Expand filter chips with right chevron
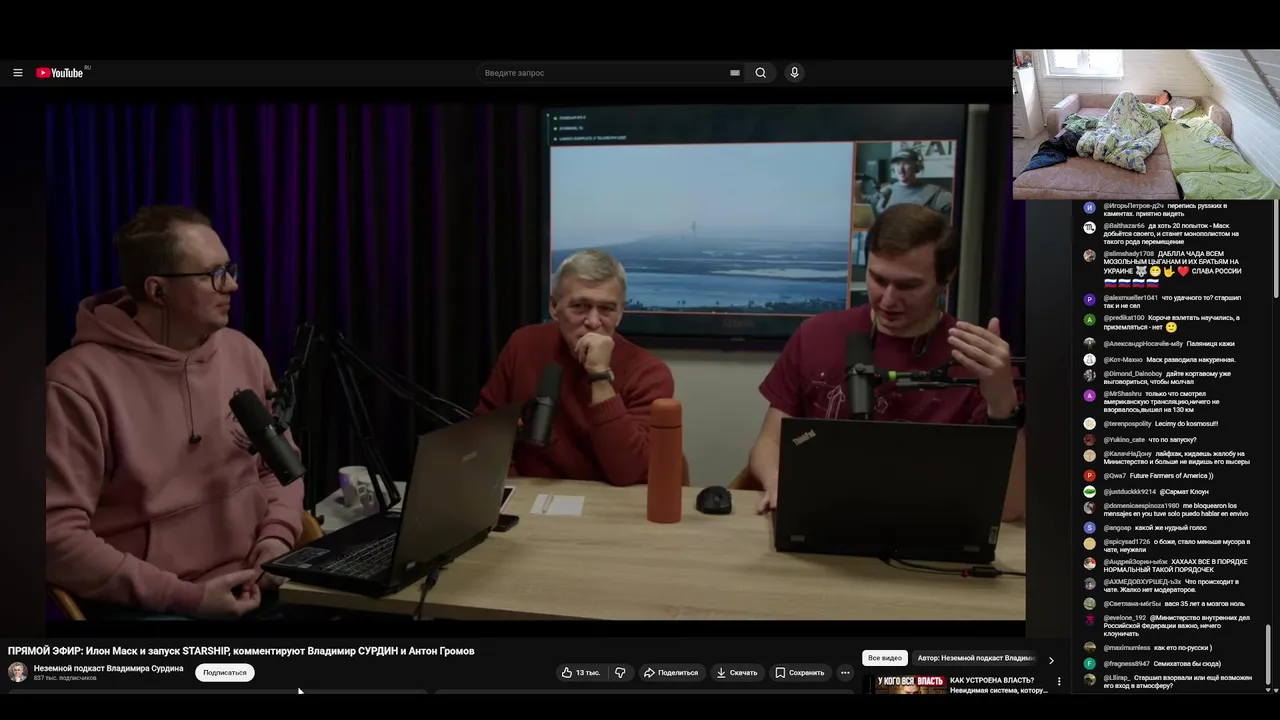This screenshot has width=1280, height=720. (x=1051, y=660)
